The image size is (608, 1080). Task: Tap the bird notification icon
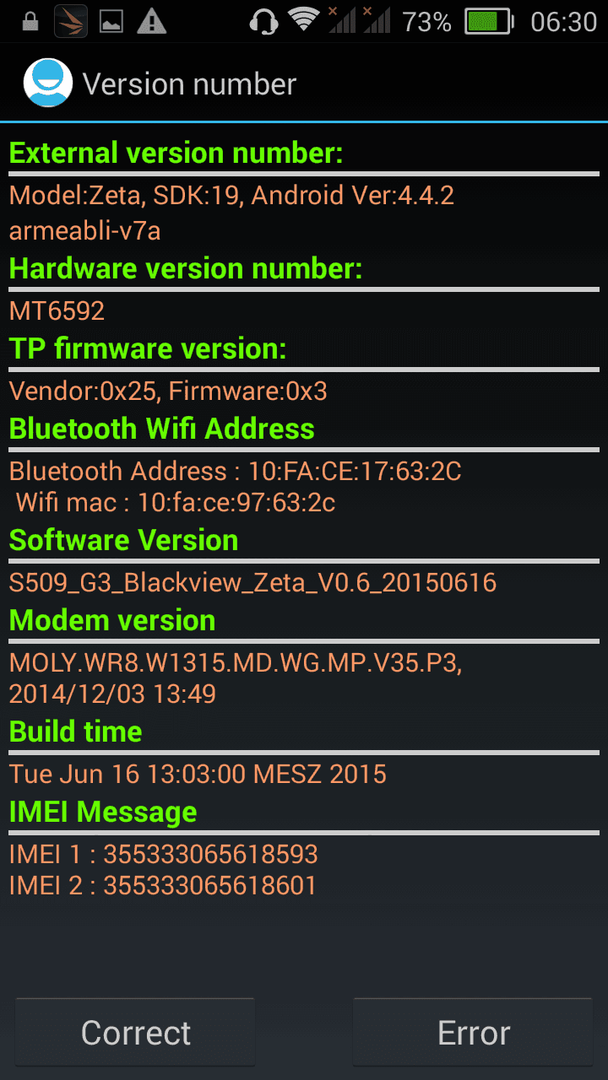point(71,21)
